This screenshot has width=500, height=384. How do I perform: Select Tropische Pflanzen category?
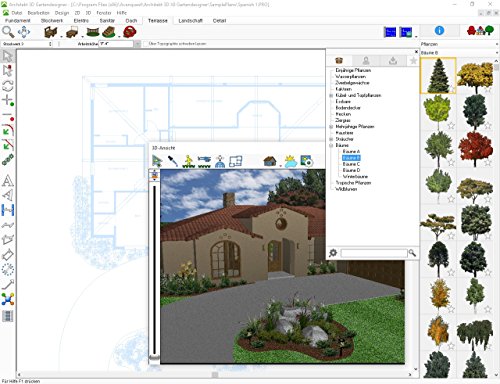point(353,183)
